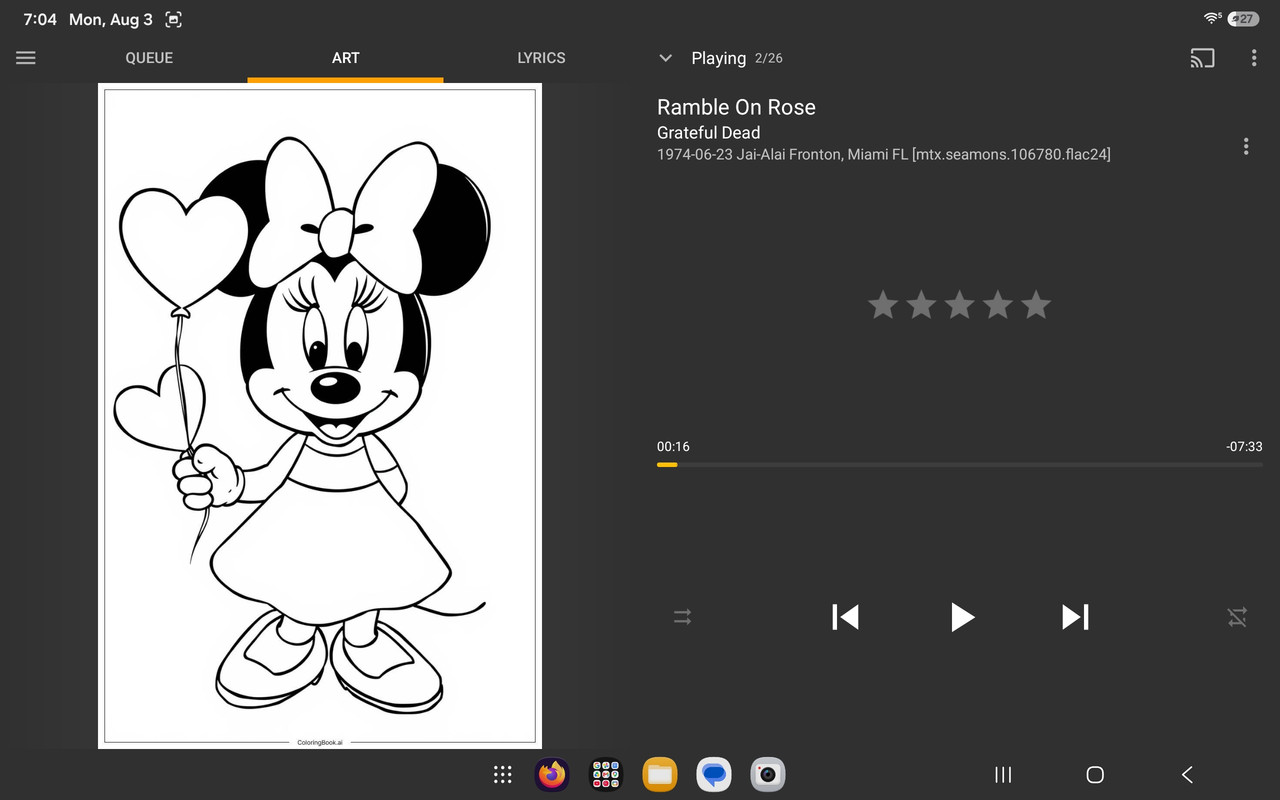This screenshot has width=1280, height=800.
Task: Click the 1974-06-23 Jai-Alai Fronton album text
Action: 884,154
